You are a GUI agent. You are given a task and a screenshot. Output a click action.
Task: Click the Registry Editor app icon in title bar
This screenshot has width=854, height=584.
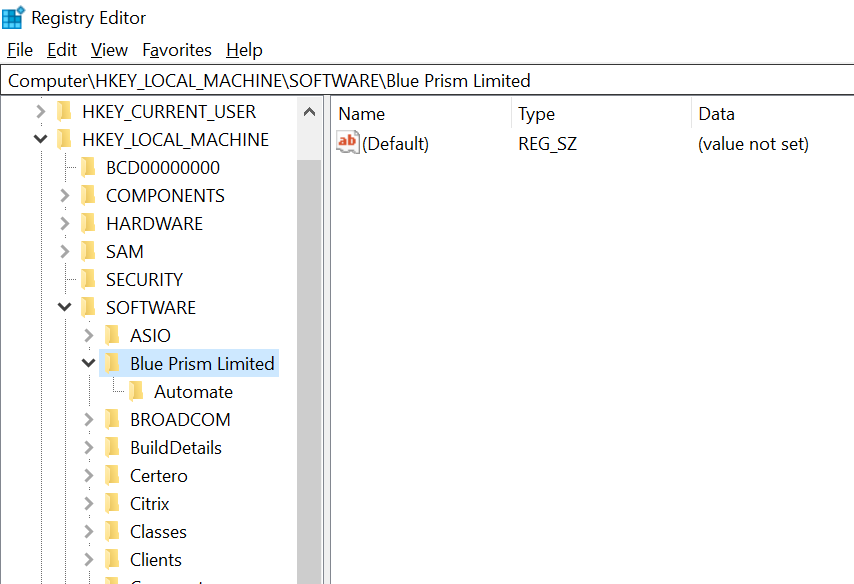pos(14,18)
